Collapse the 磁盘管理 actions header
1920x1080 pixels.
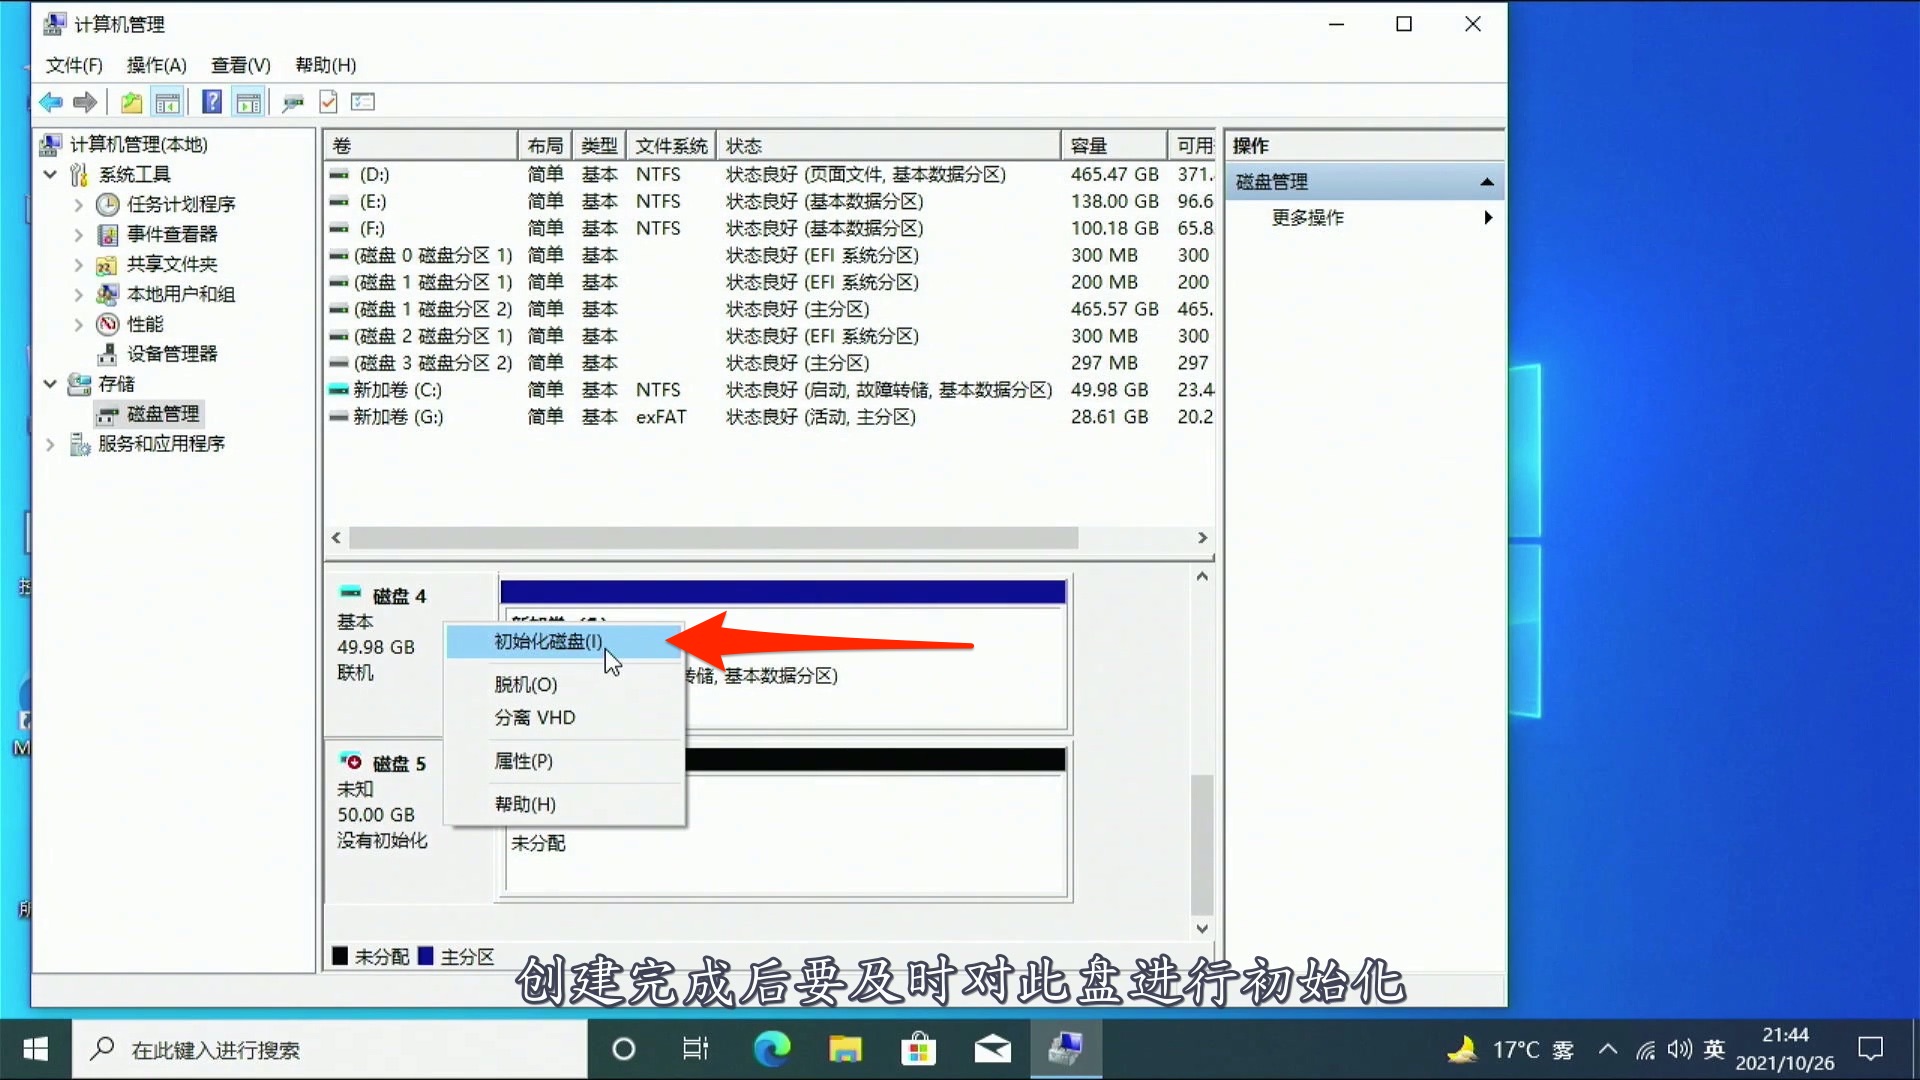[1488, 181]
